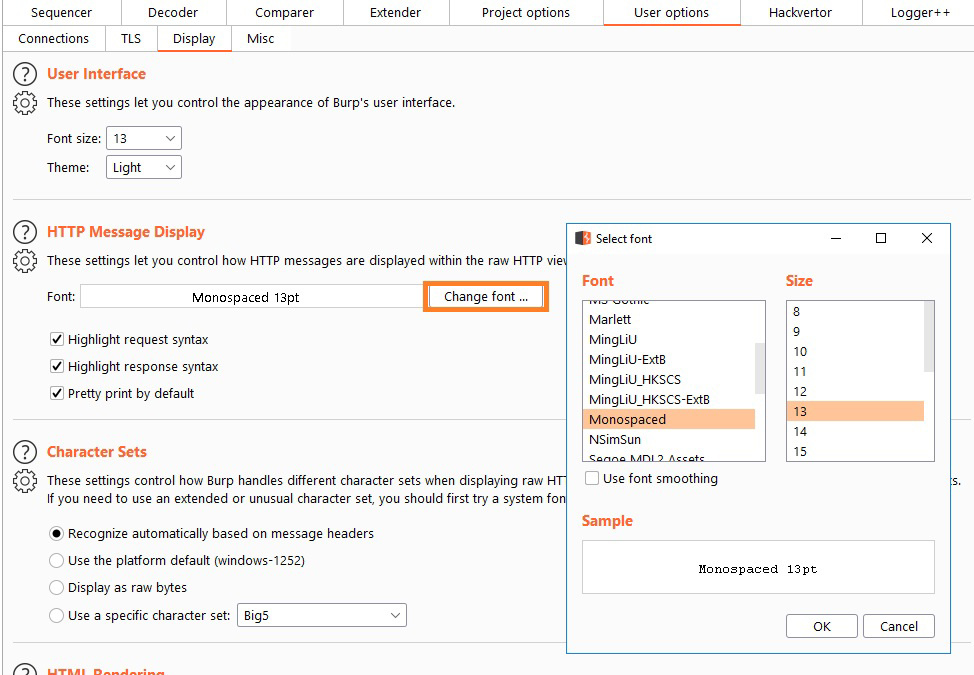This screenshot has width=974, height=675.
Task: Choose size 11 in Size list
Action: (x=855, y=371)
